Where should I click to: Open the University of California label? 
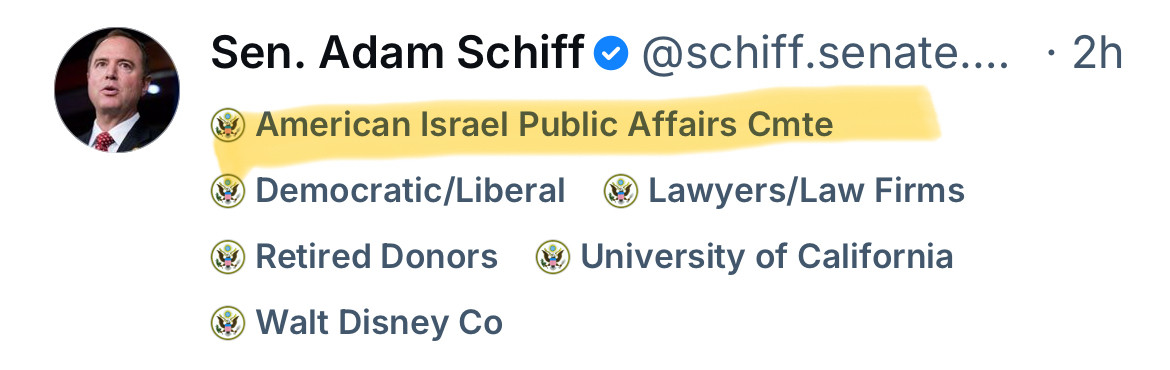click(767, 257)
